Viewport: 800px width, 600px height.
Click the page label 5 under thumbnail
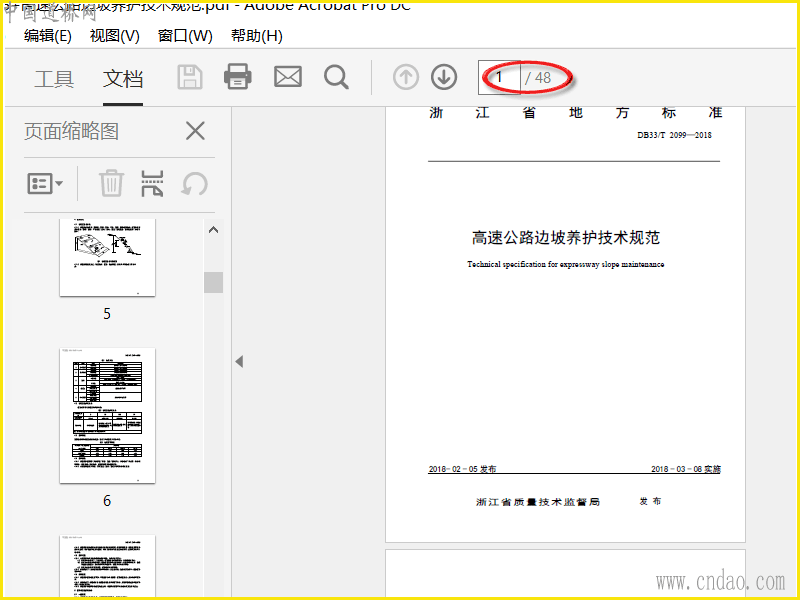[x=107, y=313]
